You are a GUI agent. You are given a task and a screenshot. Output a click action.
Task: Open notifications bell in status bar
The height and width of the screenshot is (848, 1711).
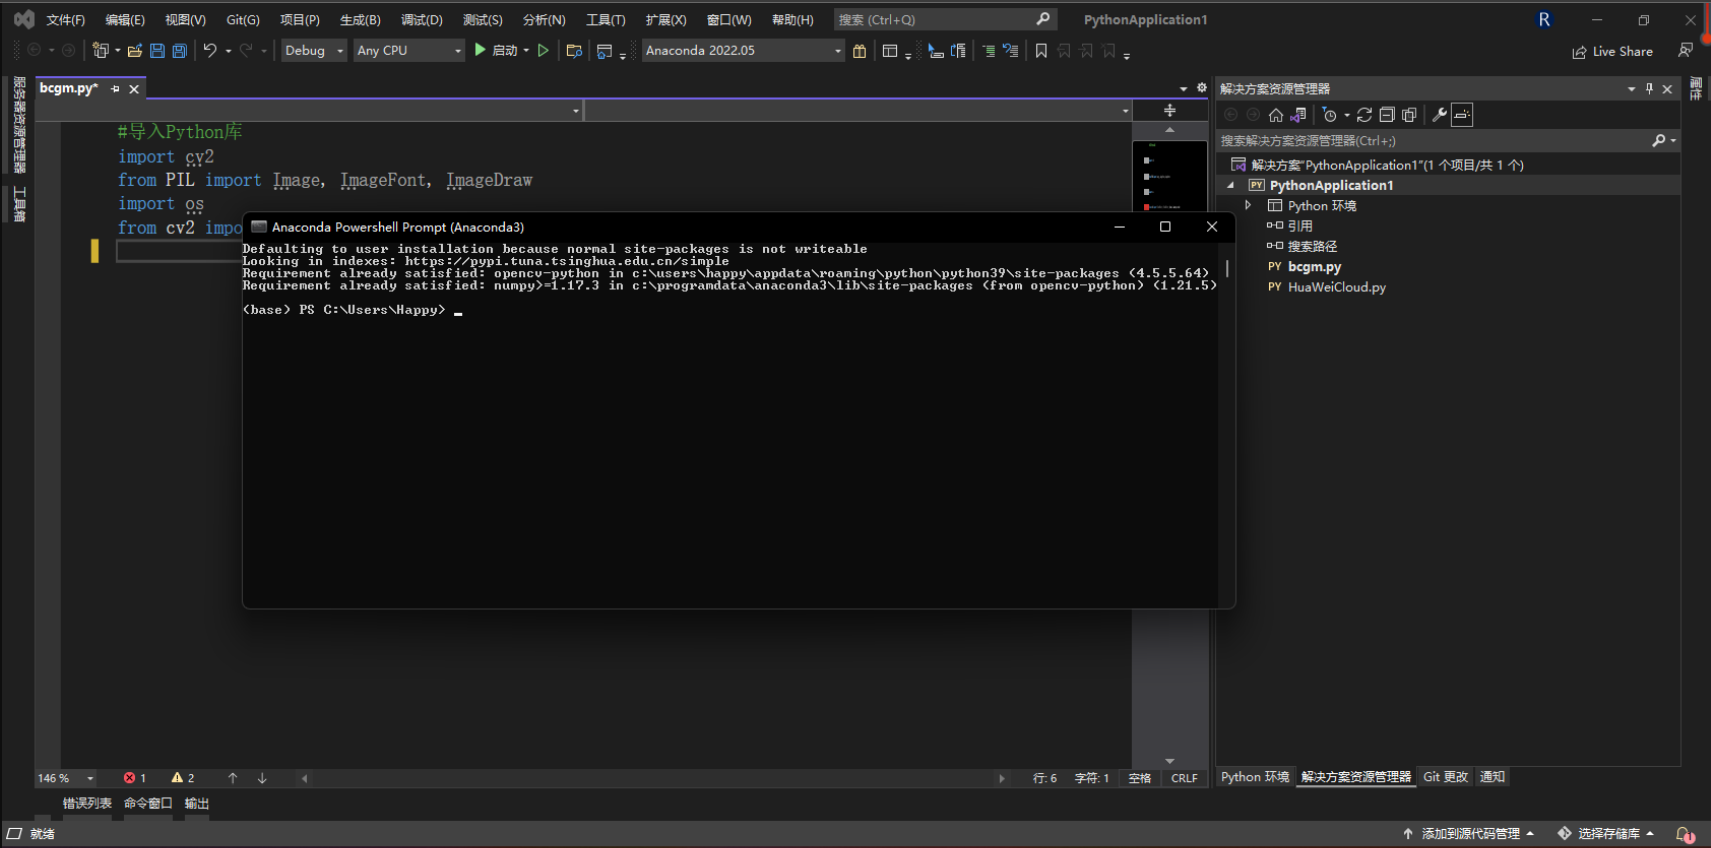click(x=1684, y=834)
